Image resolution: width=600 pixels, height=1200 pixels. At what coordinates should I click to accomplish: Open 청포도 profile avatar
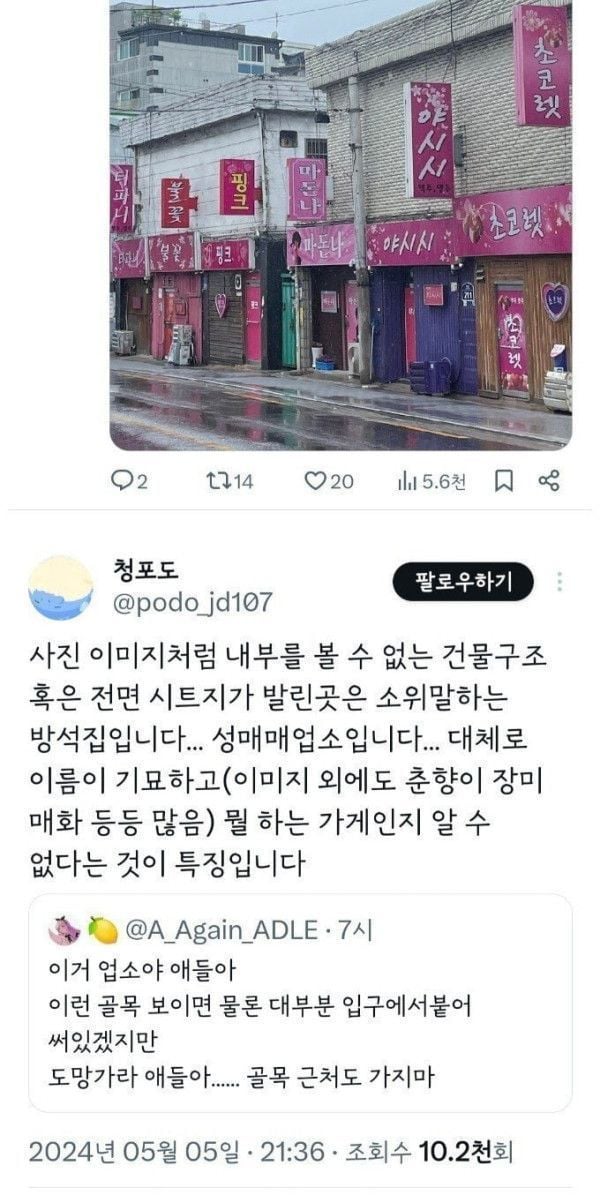coord(61,587)
